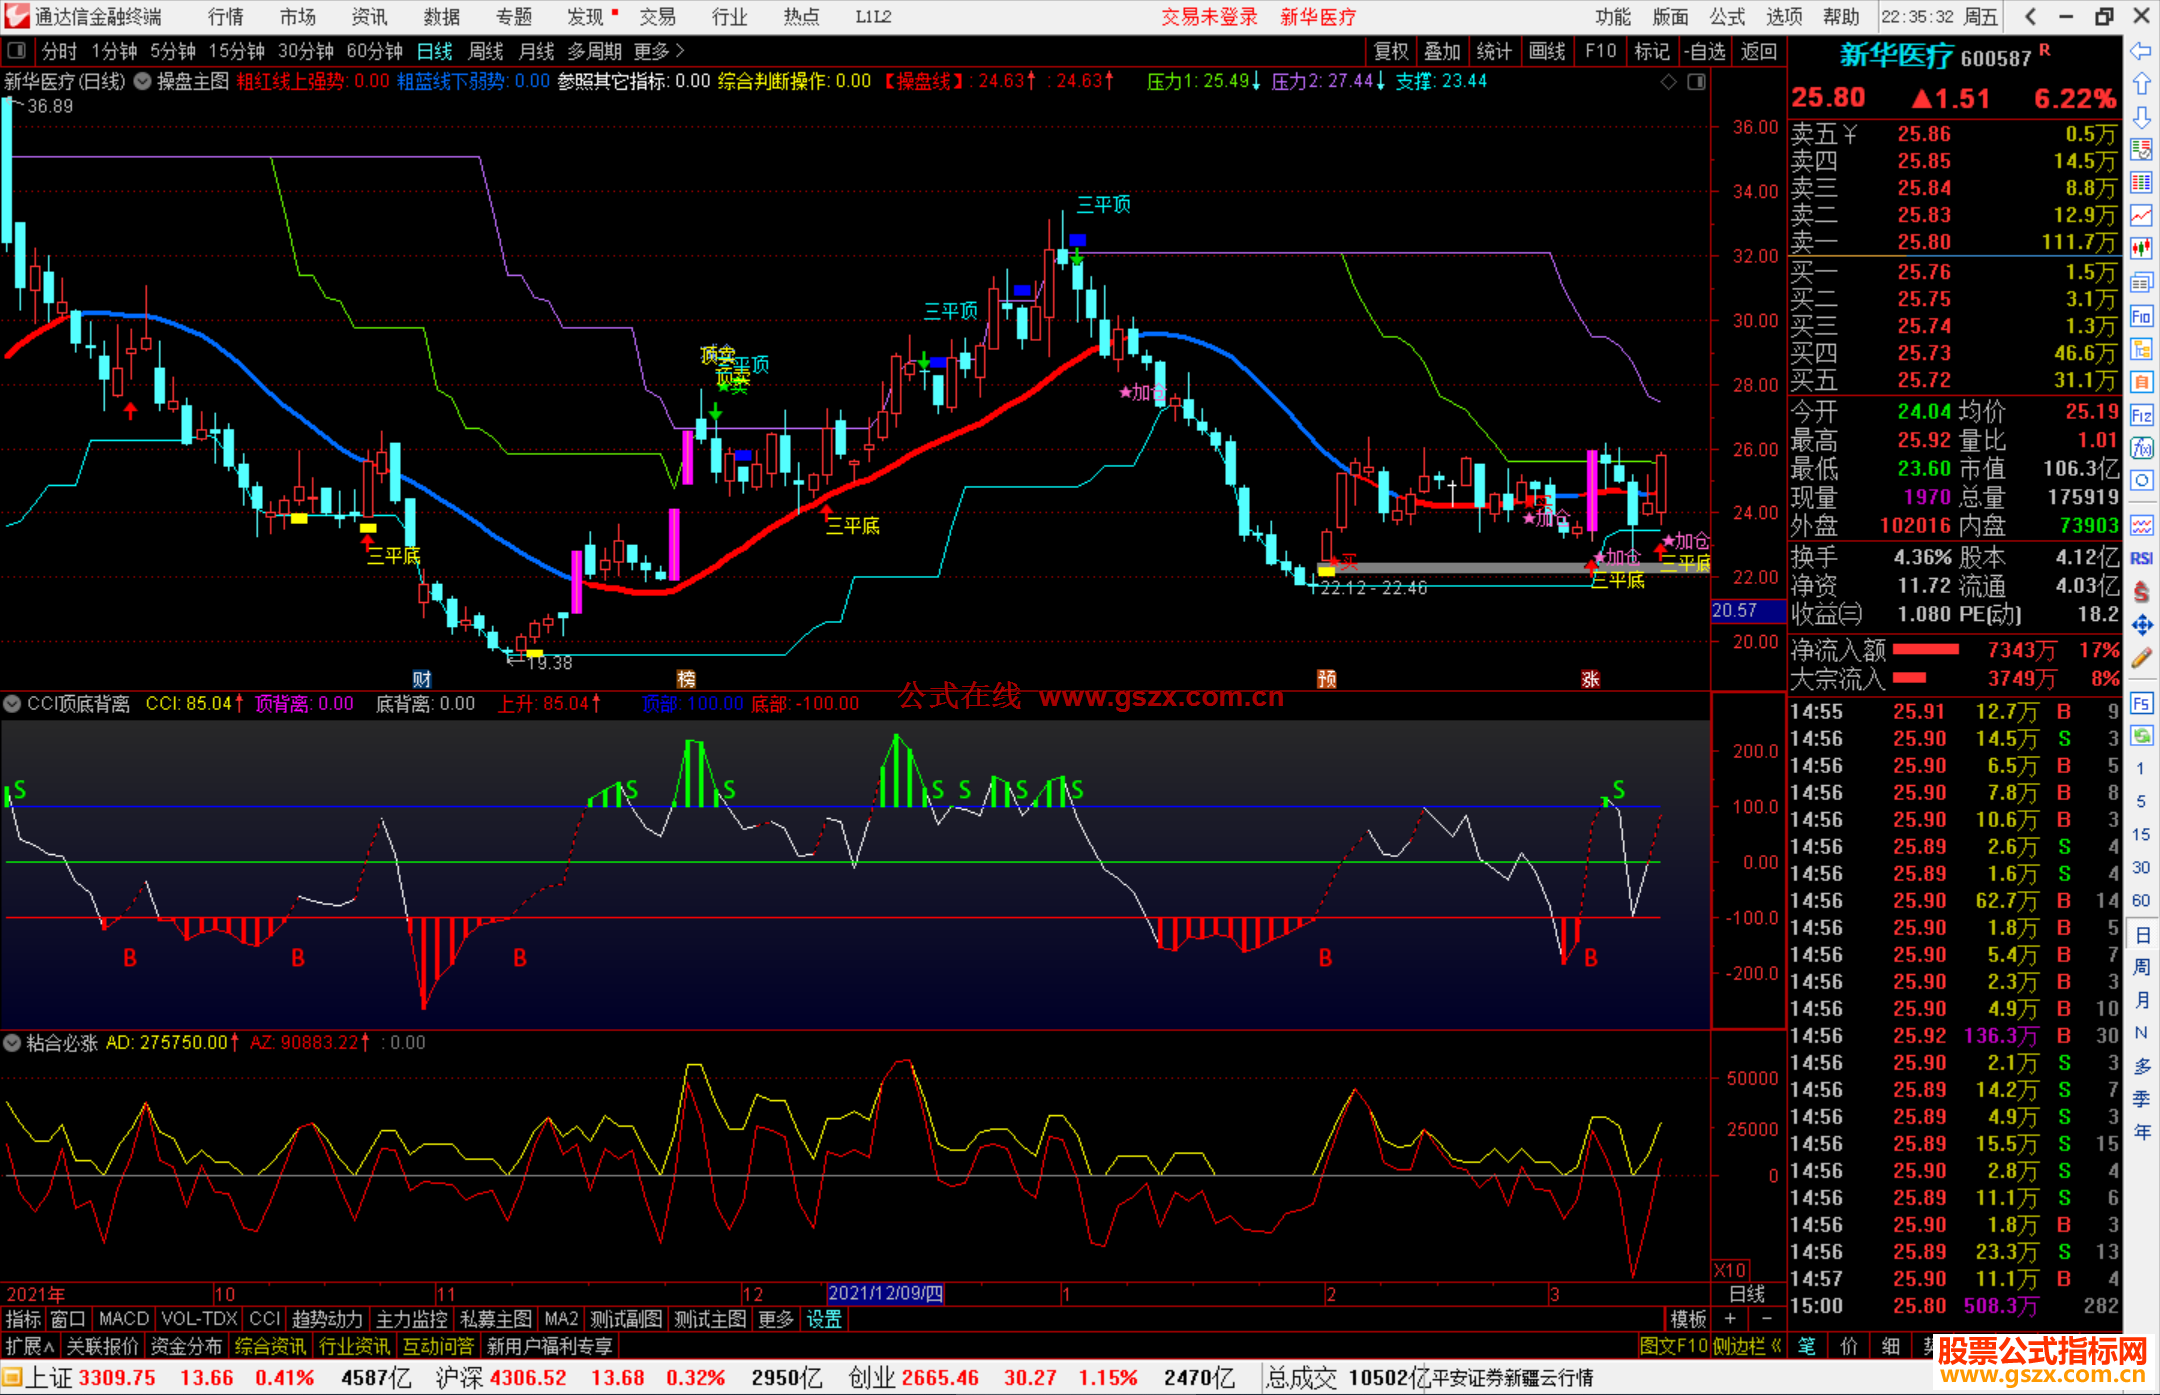Switch to the 周线 timeframe tab

point(486,51)
